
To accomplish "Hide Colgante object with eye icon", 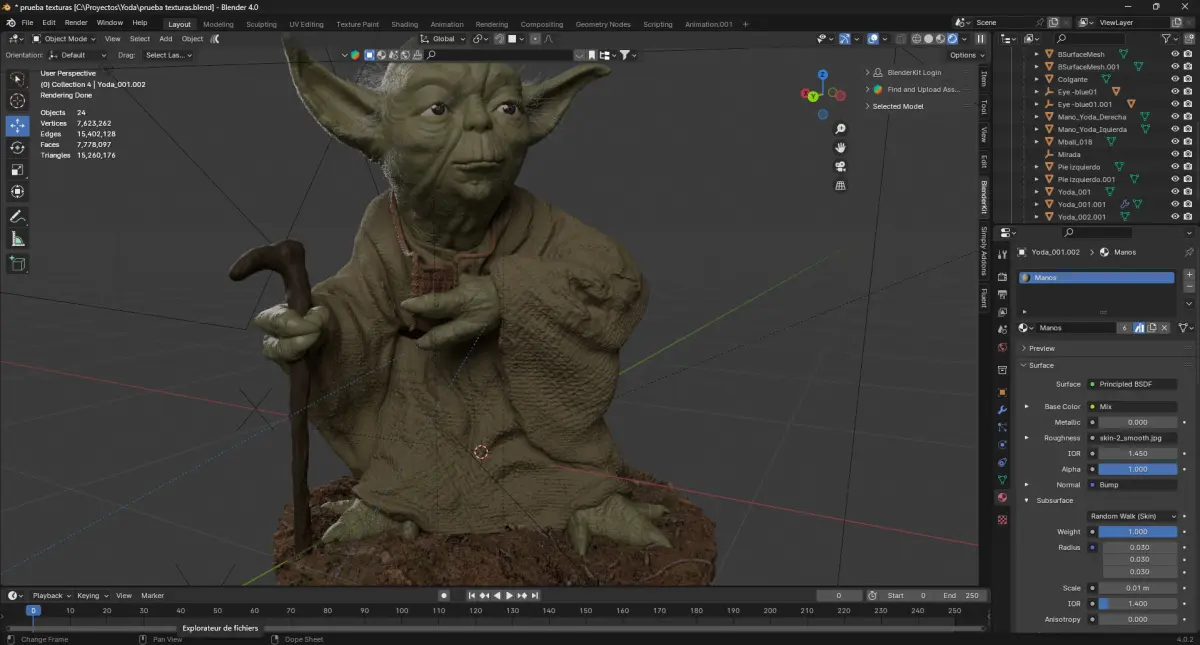I will (1175, 79).
